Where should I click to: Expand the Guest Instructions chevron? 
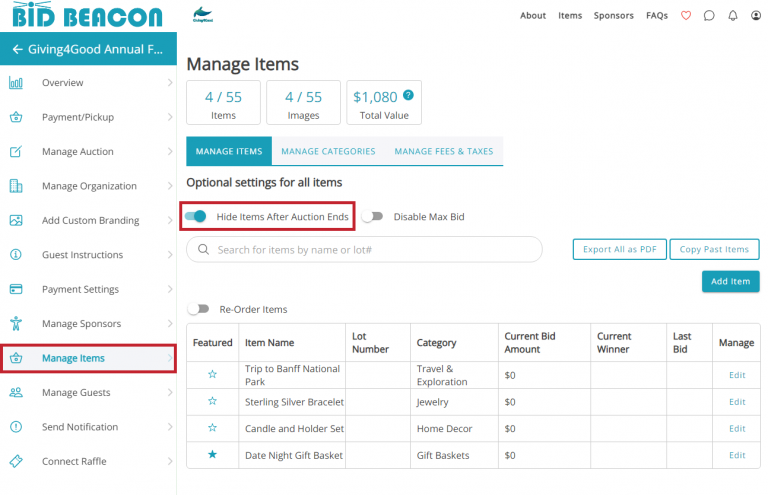point(169,255)
